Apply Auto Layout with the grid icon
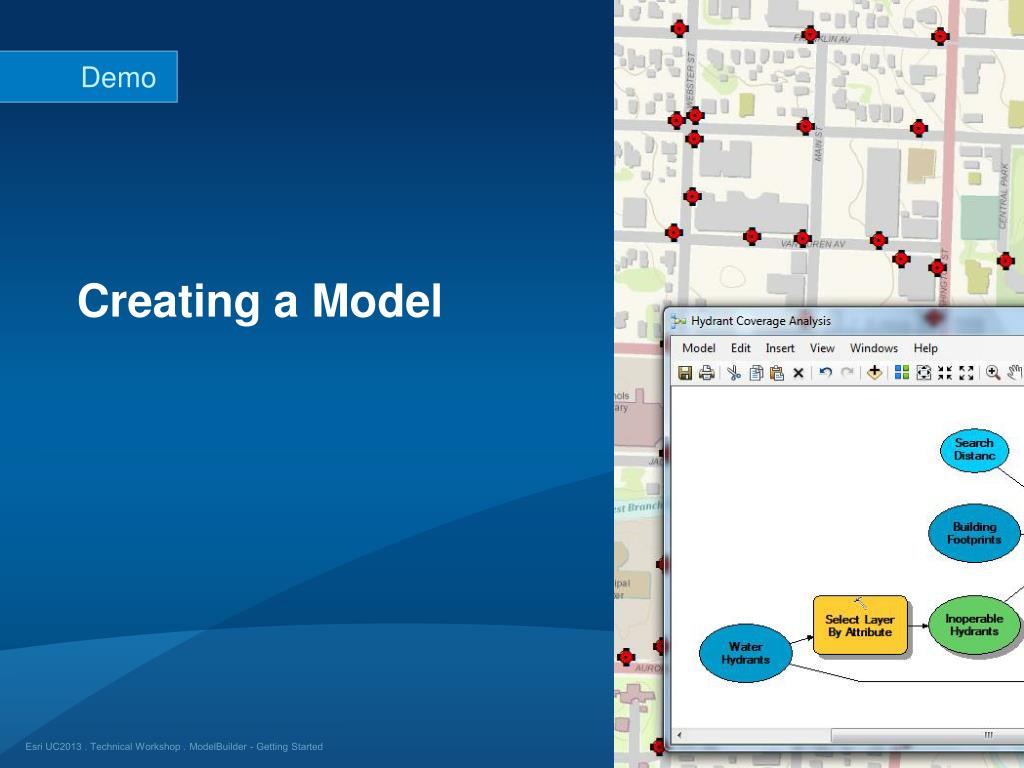Viewport: 1024px width, 768px height. 902,372
